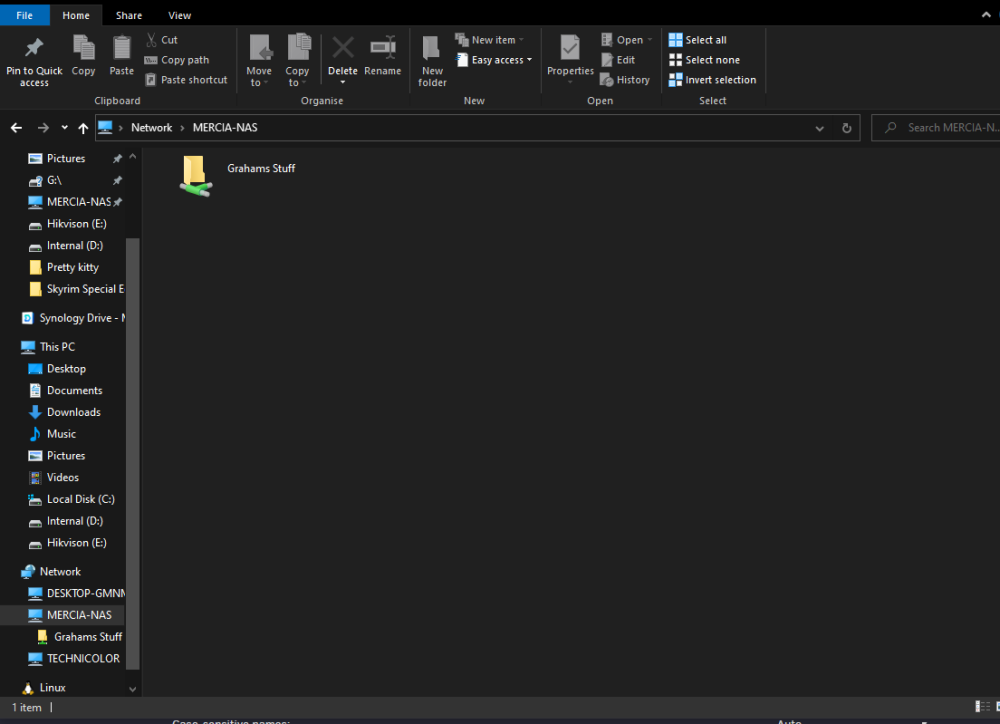Click the Copy ribbon icon
This screenshot has height=724, width=1000.
84,48
